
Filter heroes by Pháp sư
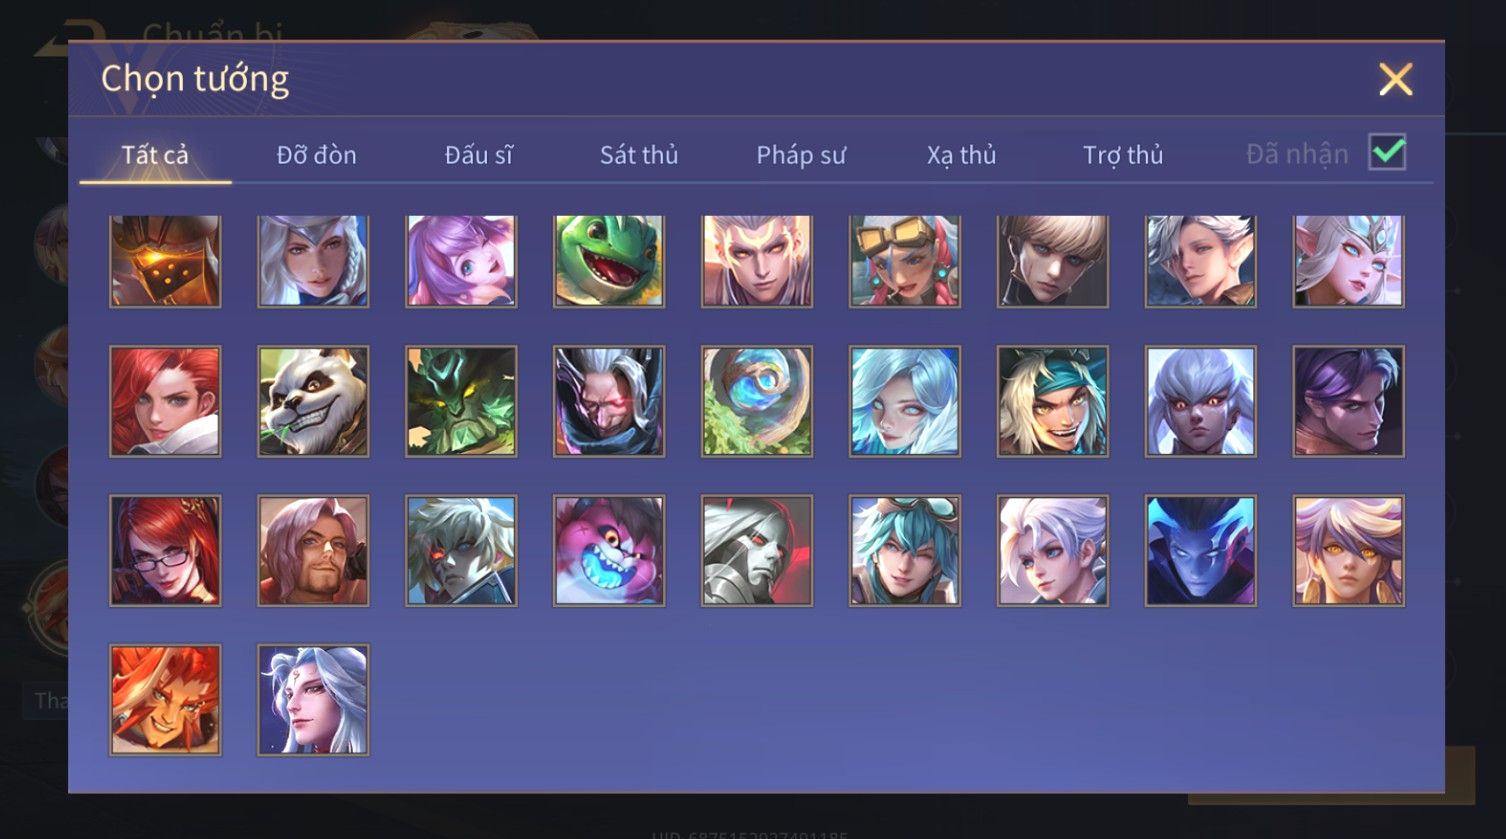tap(801, 155)
